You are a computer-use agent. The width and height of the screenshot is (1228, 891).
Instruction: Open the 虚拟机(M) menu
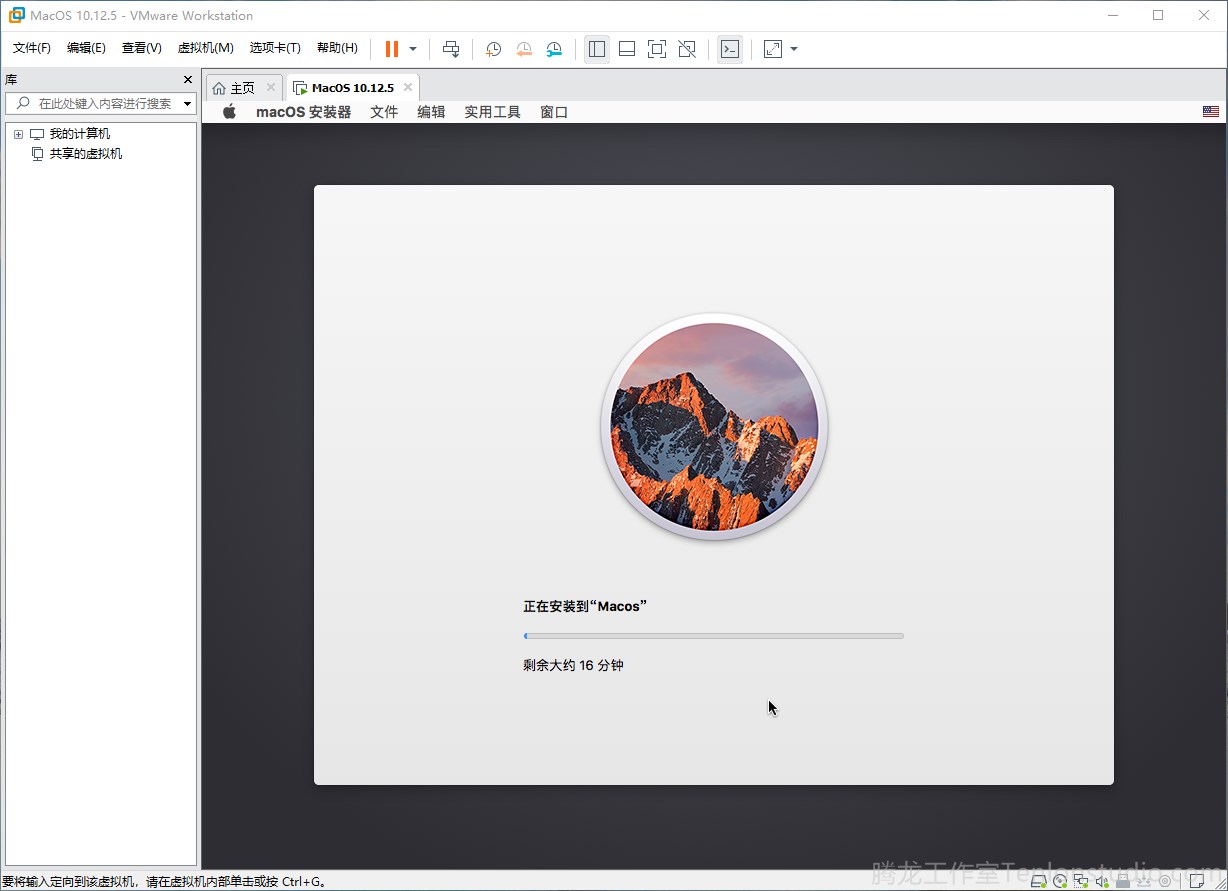point(205,48)
